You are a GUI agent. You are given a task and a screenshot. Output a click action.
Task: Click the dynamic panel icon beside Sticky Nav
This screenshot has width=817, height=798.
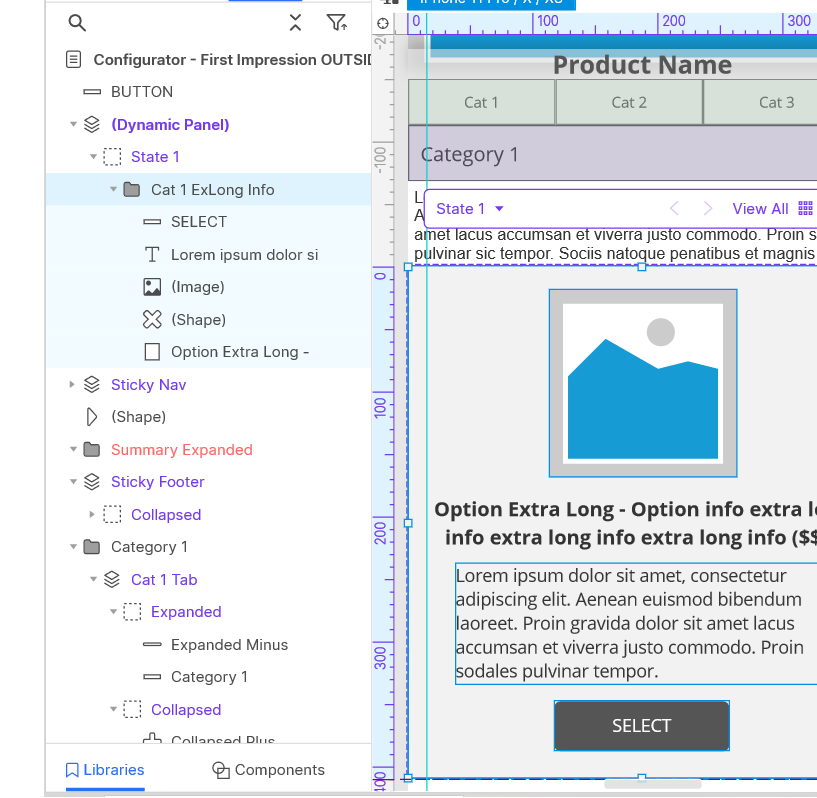click(x=92, y=384)
